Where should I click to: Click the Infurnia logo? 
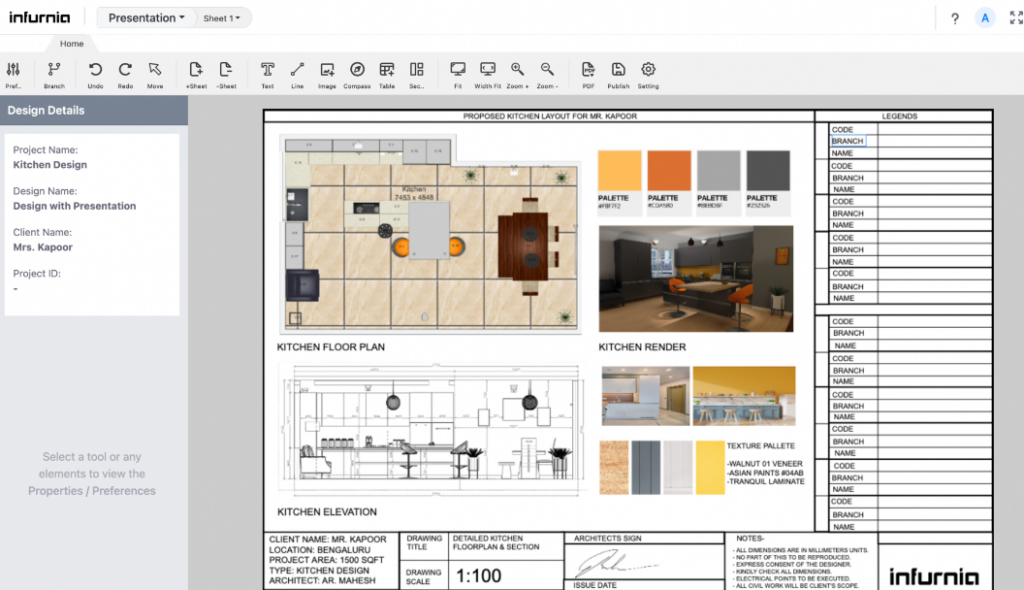point(39,18)
